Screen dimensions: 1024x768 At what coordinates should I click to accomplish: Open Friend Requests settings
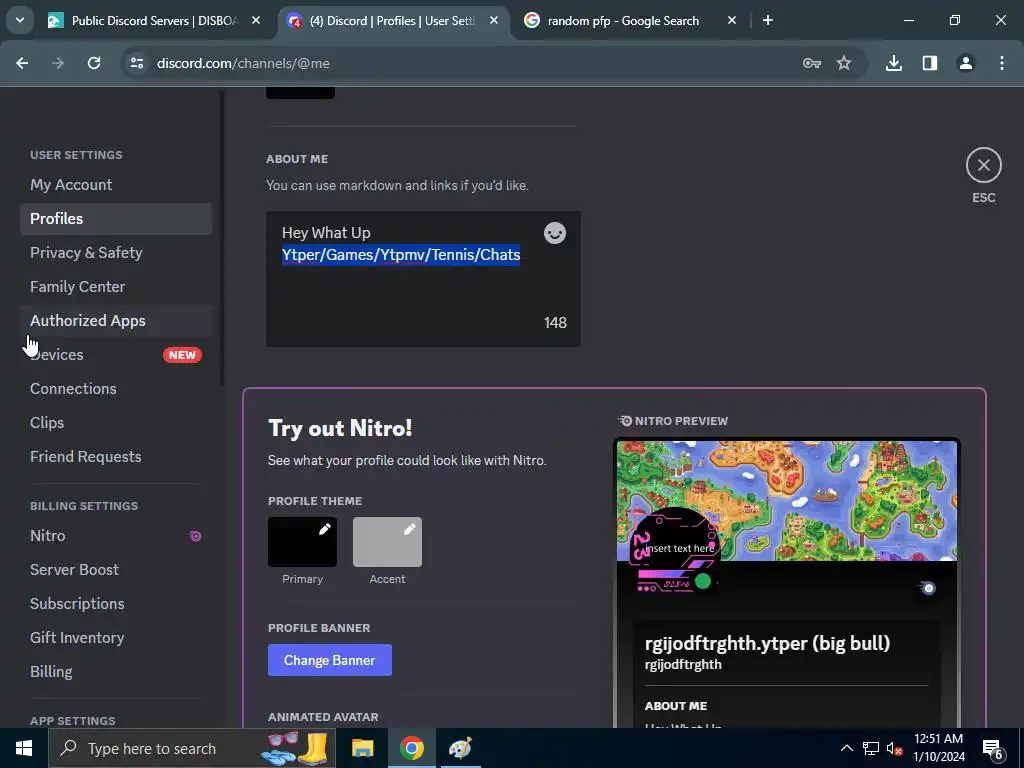pyautogui.click(x=116, y=456)
